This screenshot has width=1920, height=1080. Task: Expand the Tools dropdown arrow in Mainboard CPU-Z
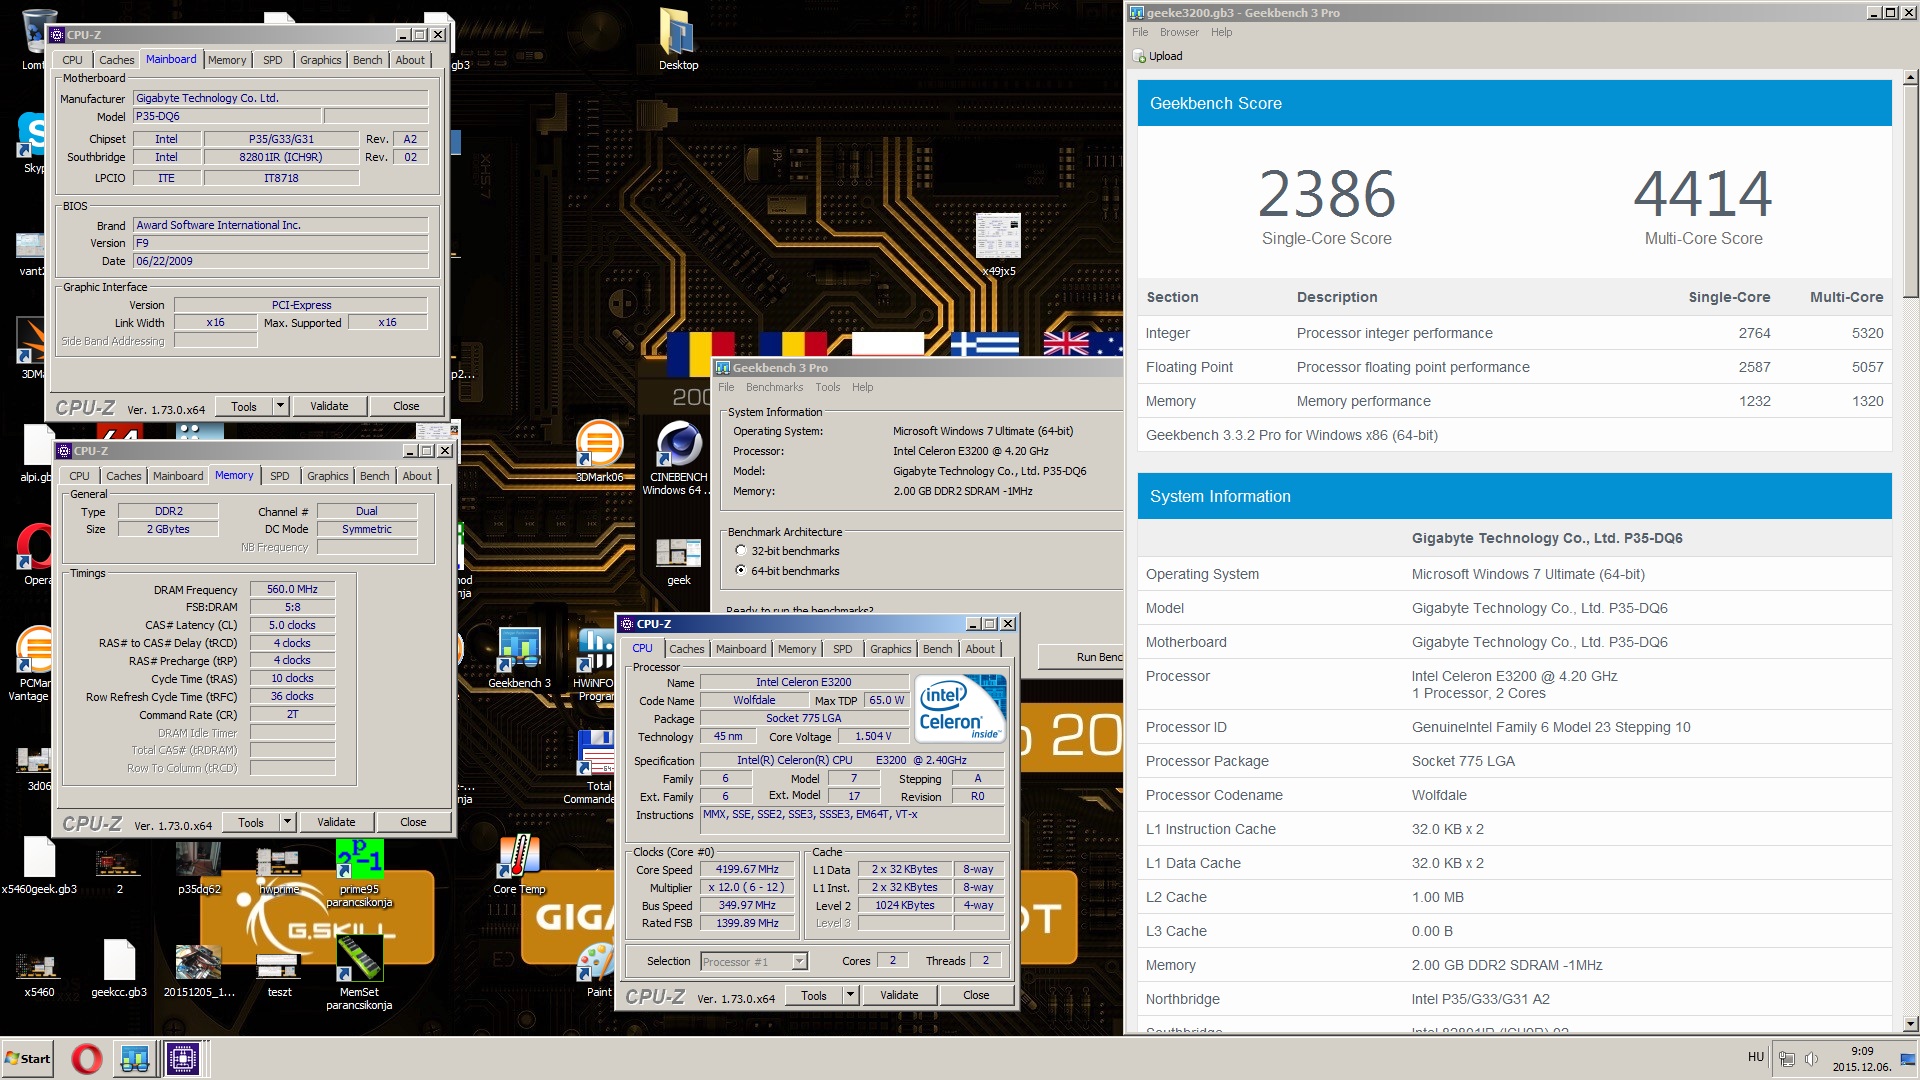click(281, 406)
